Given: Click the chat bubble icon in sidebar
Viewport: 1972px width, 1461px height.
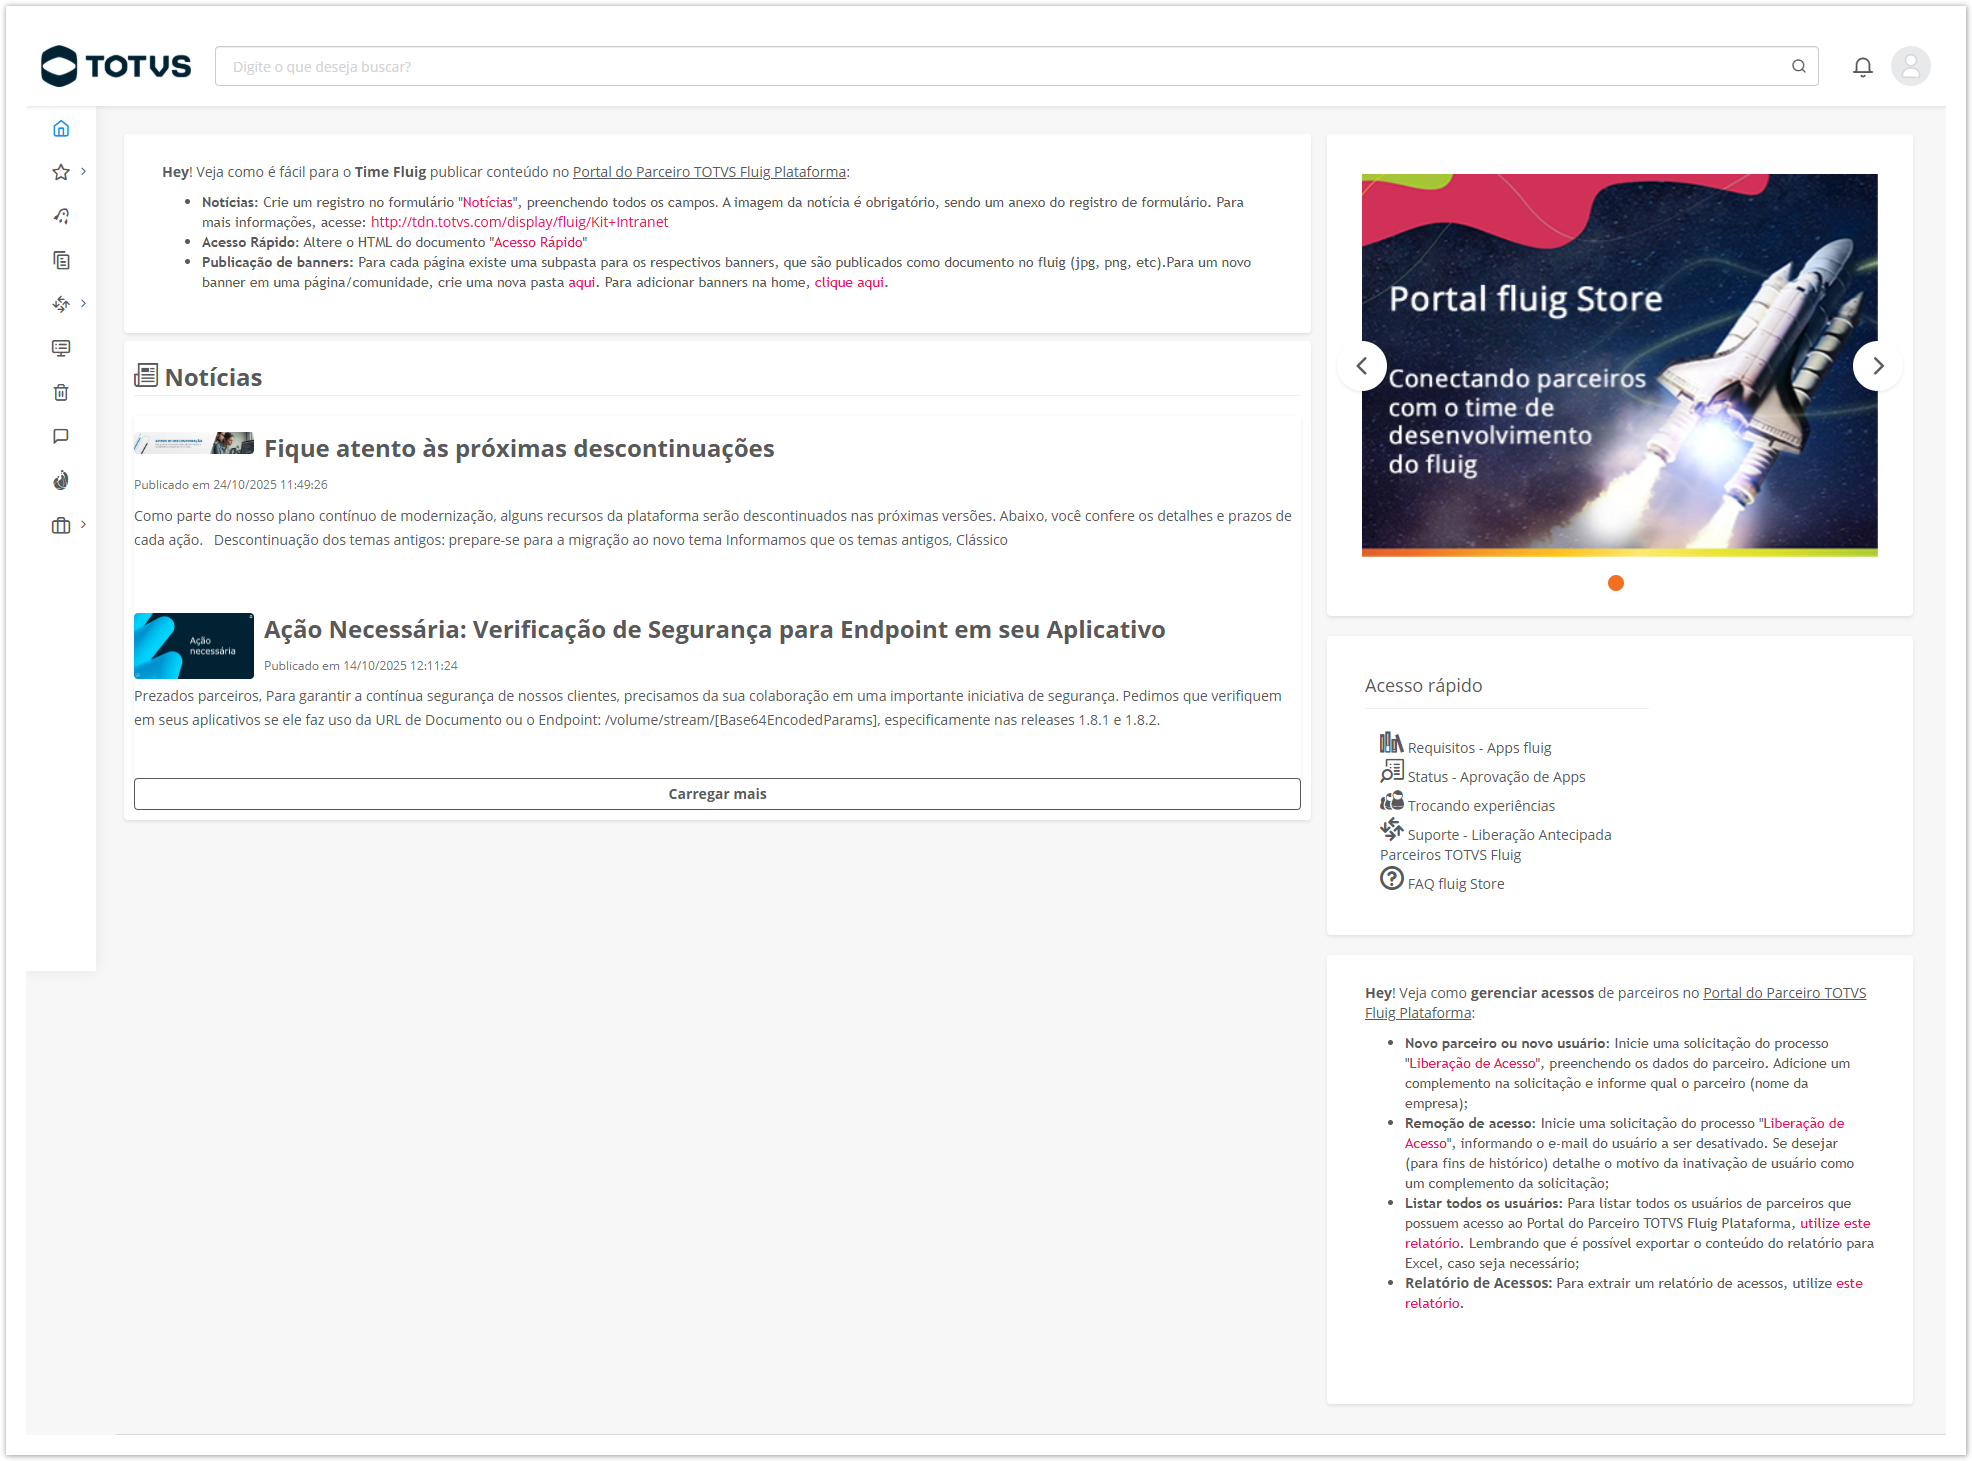Looking at the screenshot, I should click(x=61, y=437).
